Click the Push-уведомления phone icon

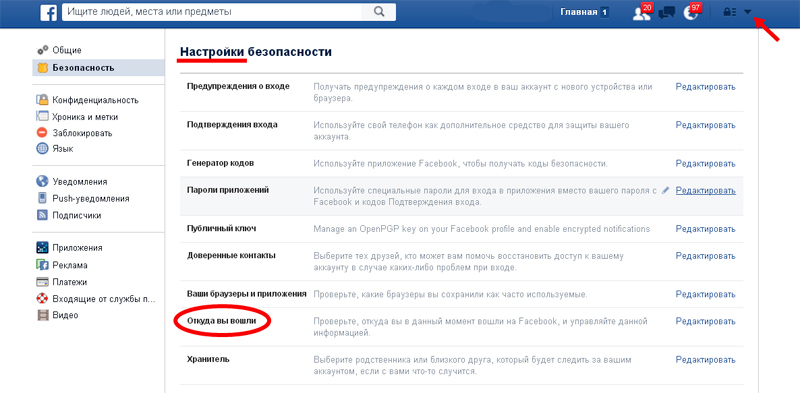pyautogui.click(x=42, y=198)
